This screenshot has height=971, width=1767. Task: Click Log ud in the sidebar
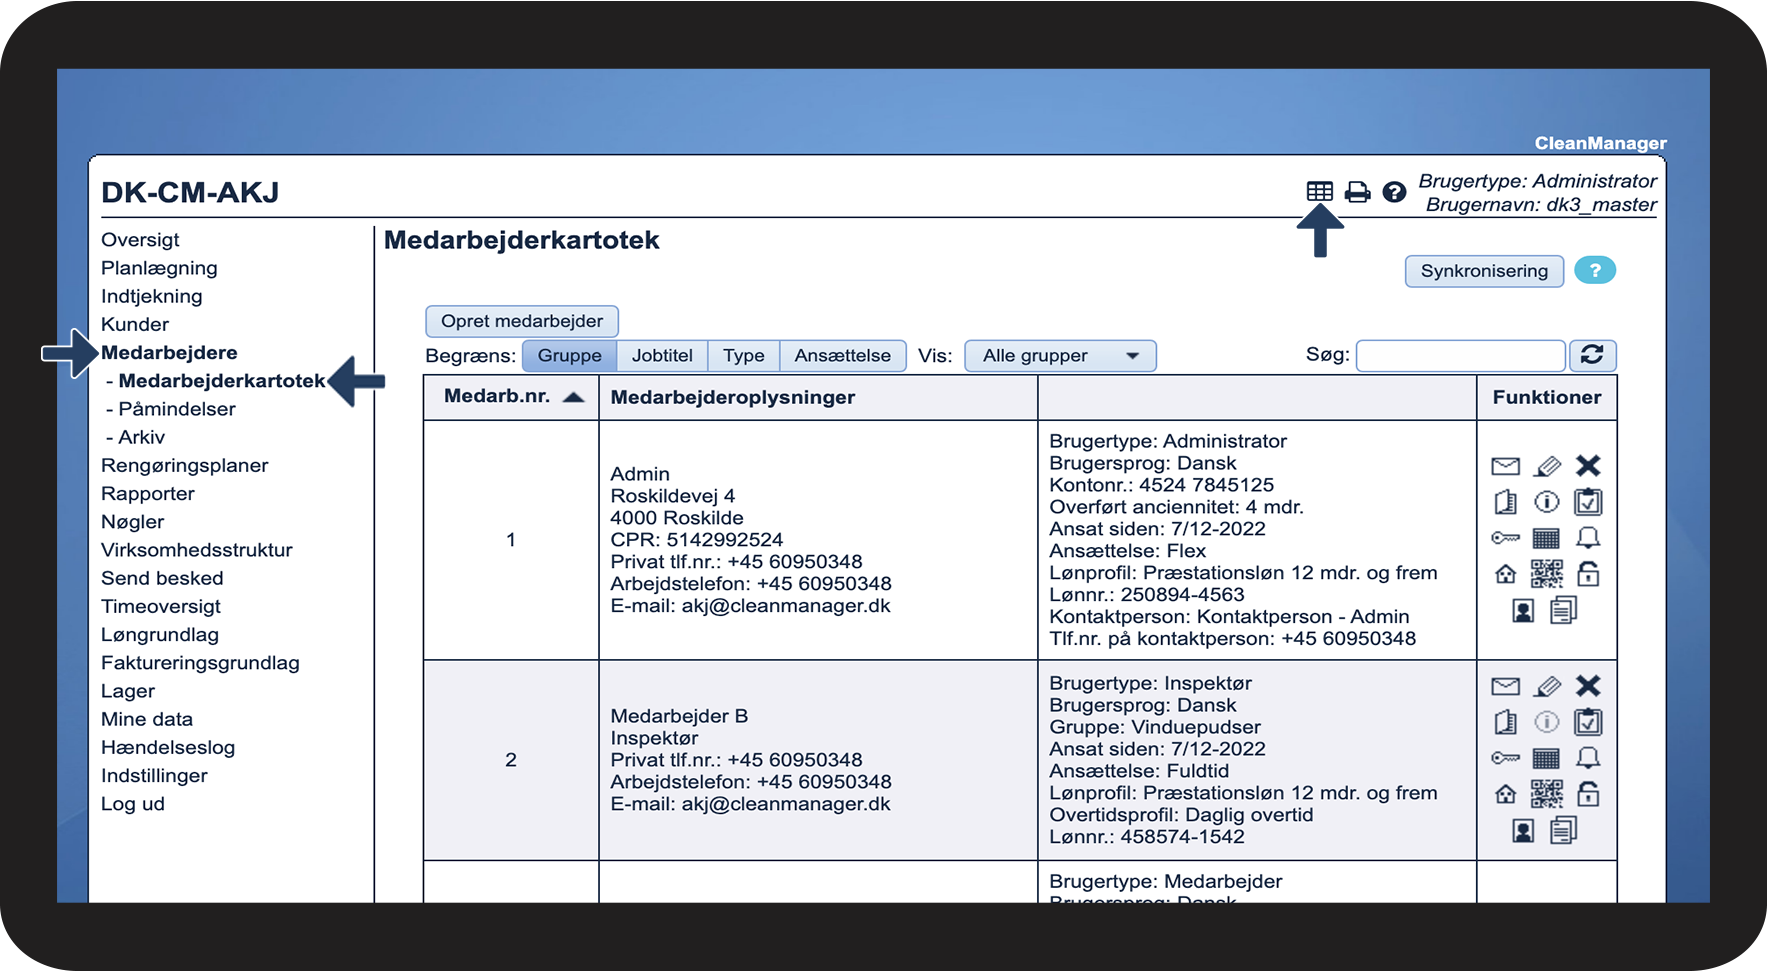pyautogui.click(x=133, y=803)
